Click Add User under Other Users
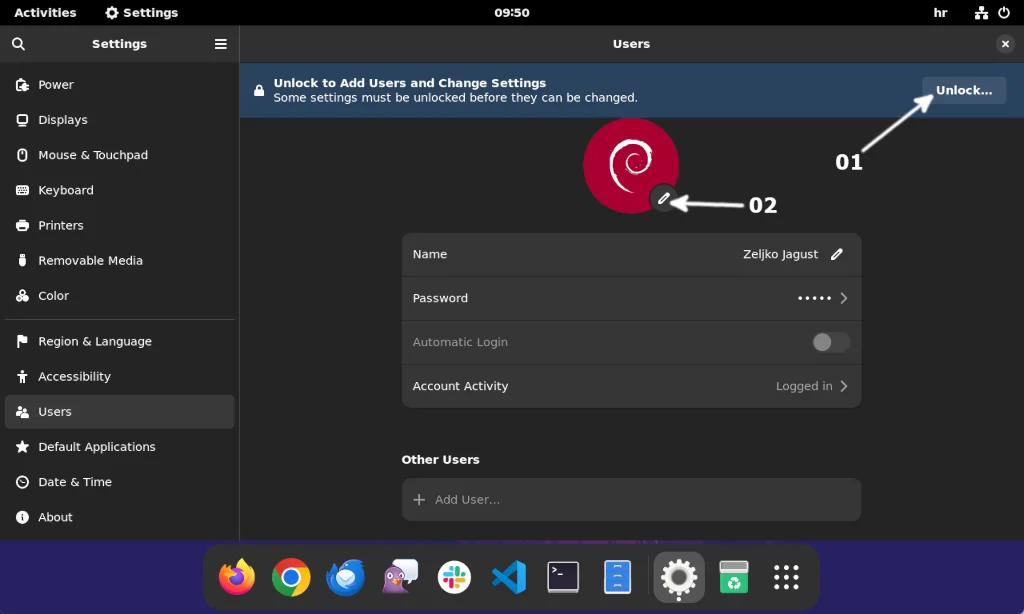The image size is (1024, 614). (x=631, y=499)
